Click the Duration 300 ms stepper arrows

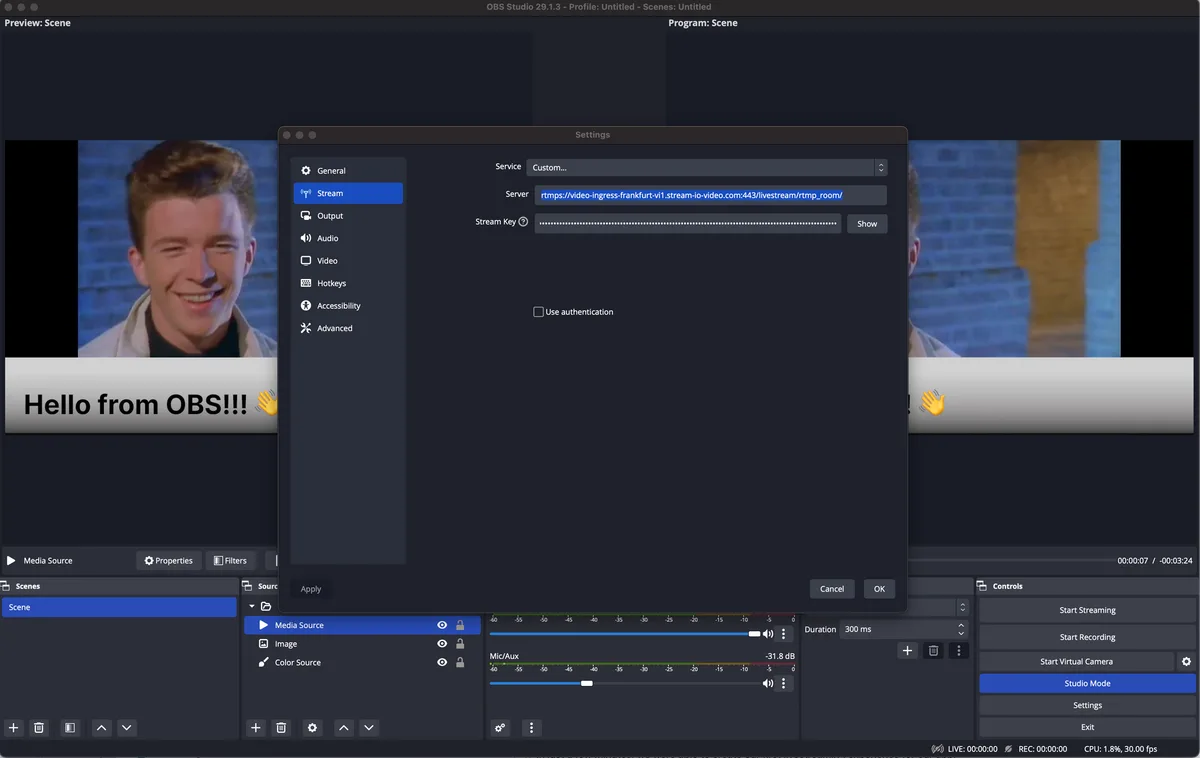961,629
